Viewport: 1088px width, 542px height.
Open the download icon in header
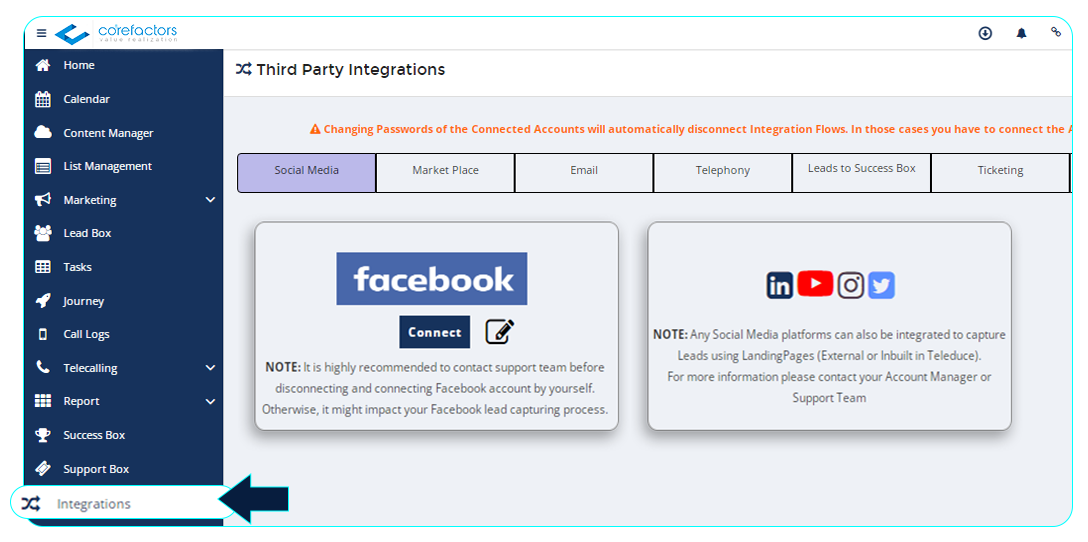pos(985,33)
